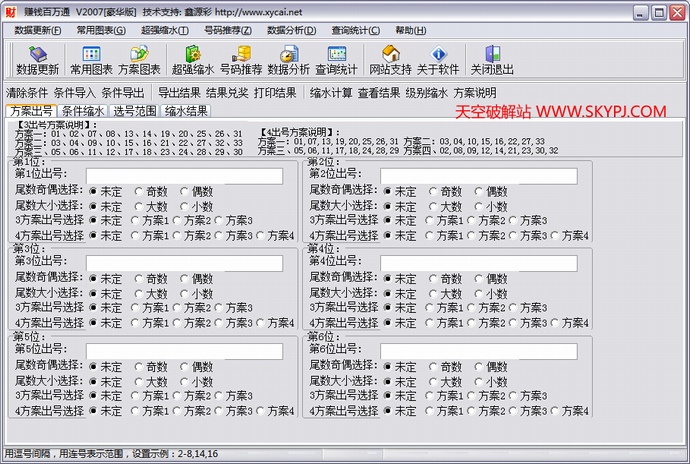Image resolution: width=690 pixels, height=464 pixels.
Task: Switch to the 缩水结果 tab
Action: tap(186, 111)
